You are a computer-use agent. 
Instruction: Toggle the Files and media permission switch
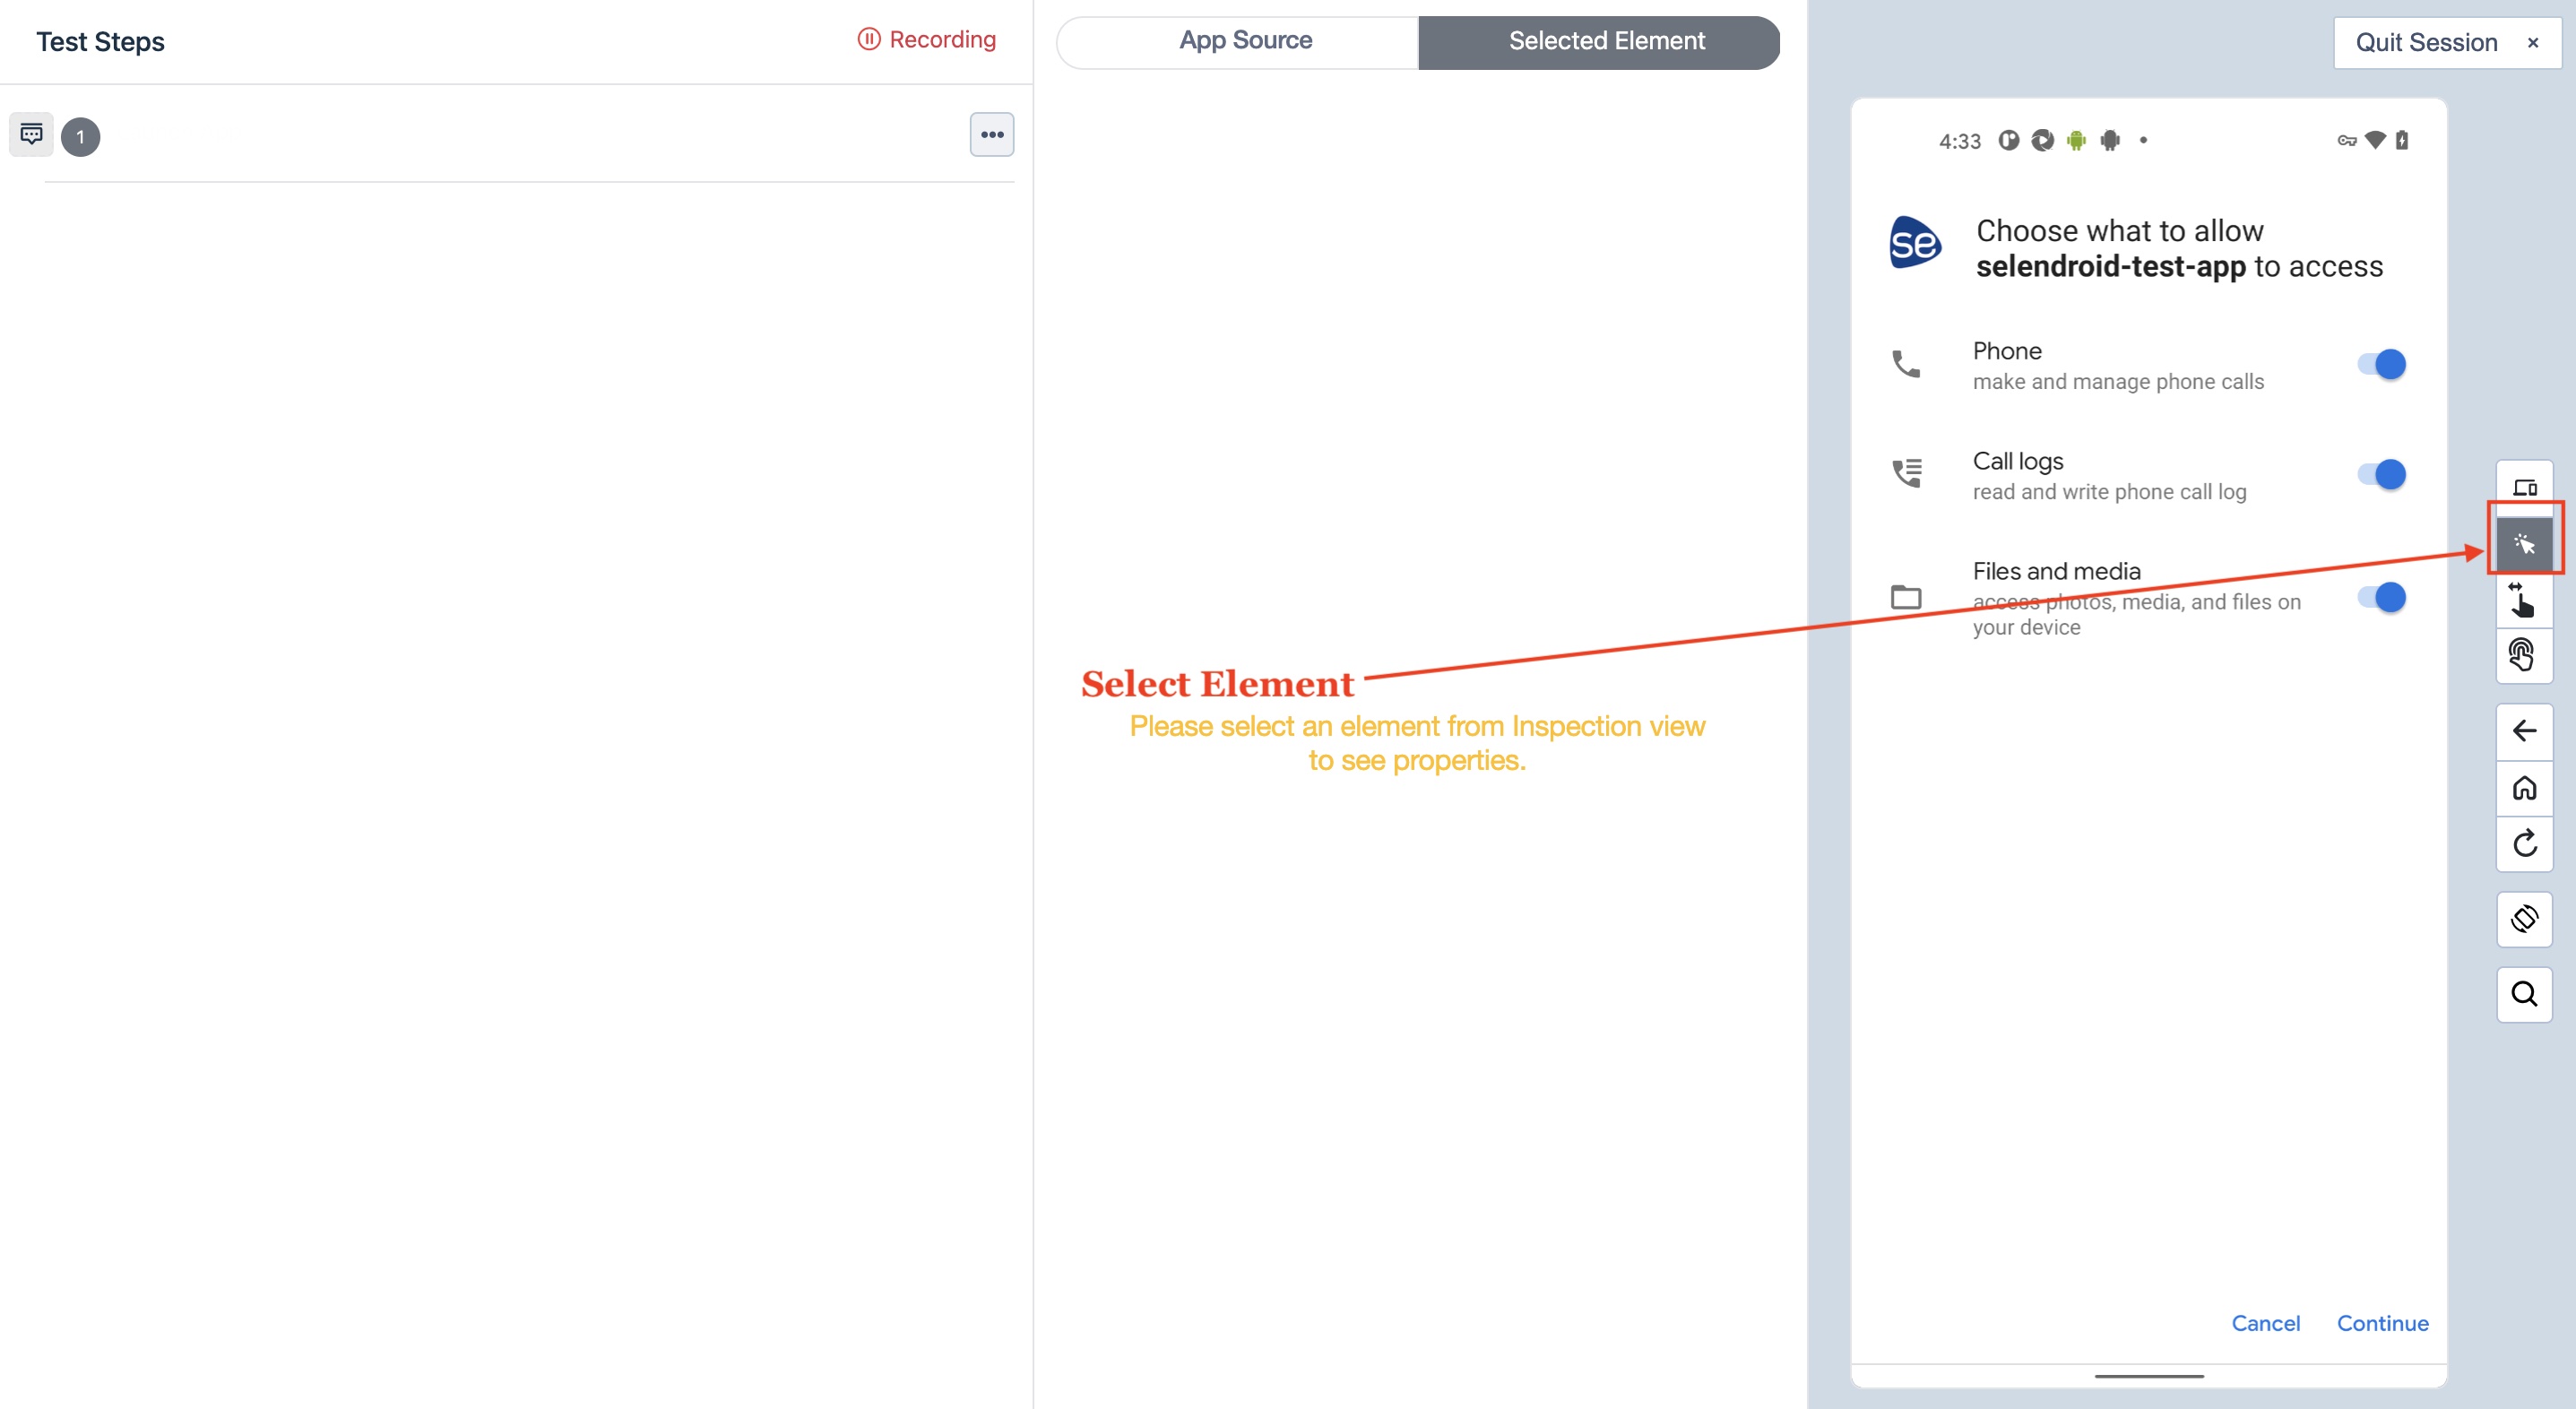[x=2382, y=597]
